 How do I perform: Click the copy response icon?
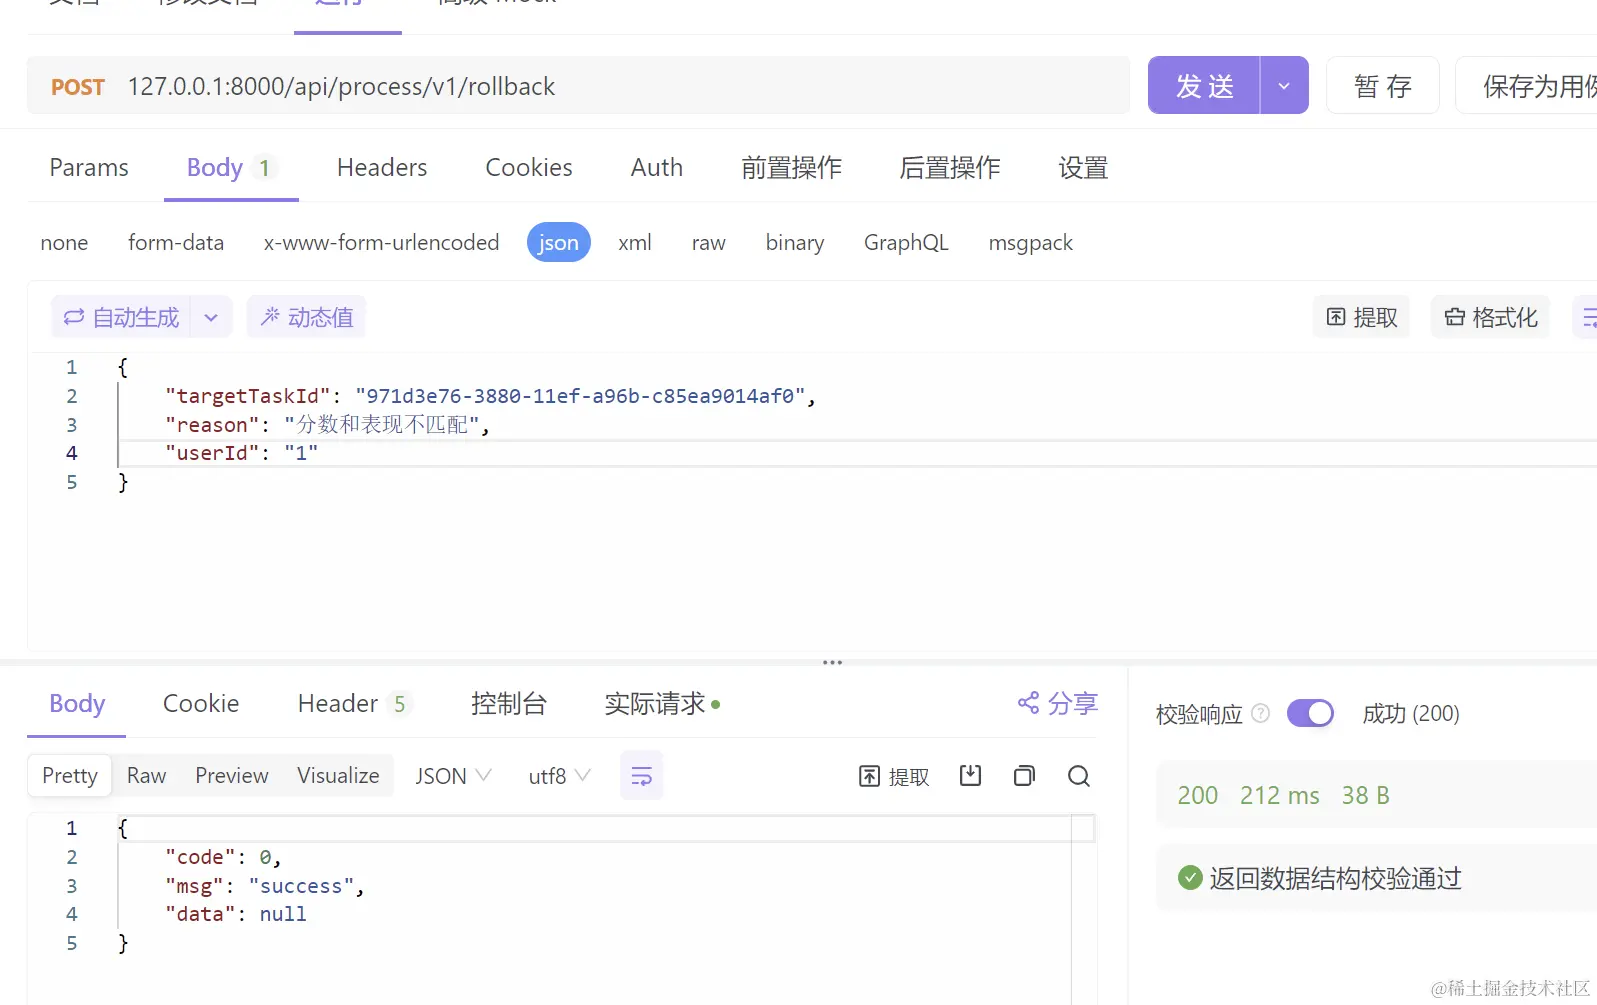pos(1024,775)
